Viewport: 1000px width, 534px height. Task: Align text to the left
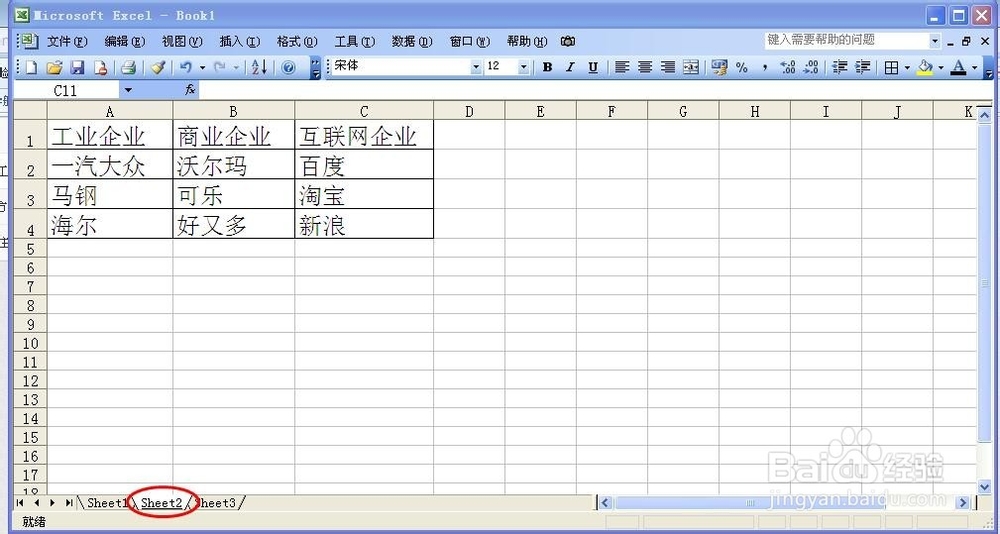click(622, 67)
